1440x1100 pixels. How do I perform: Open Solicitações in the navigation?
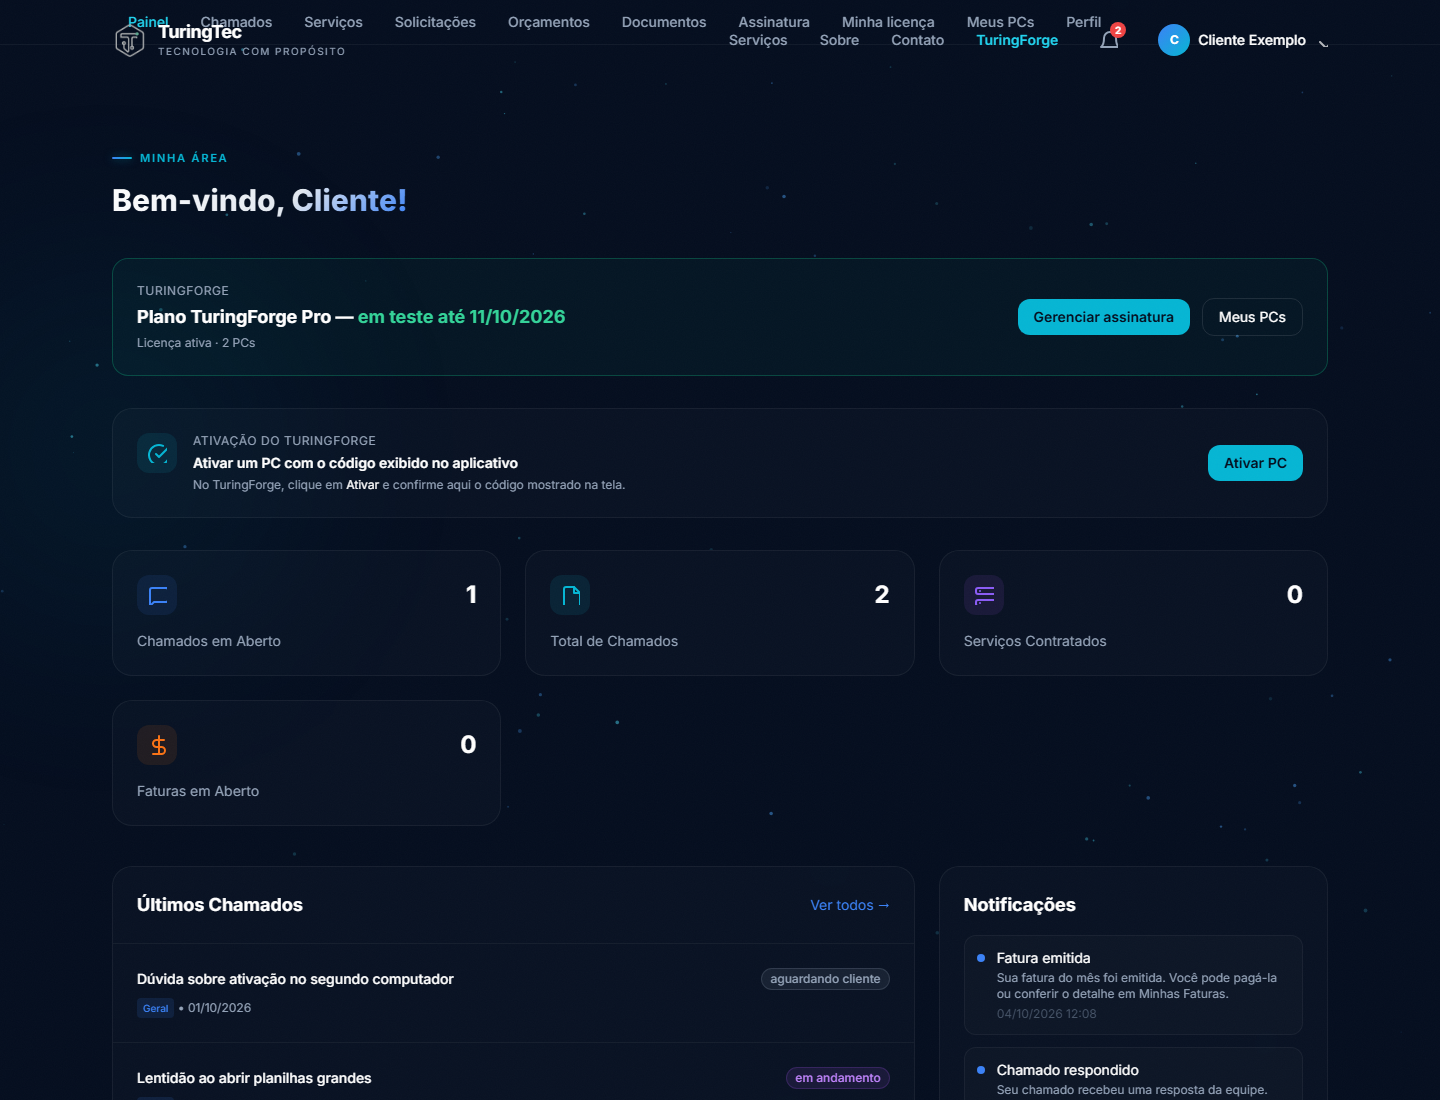pos(435,22)
